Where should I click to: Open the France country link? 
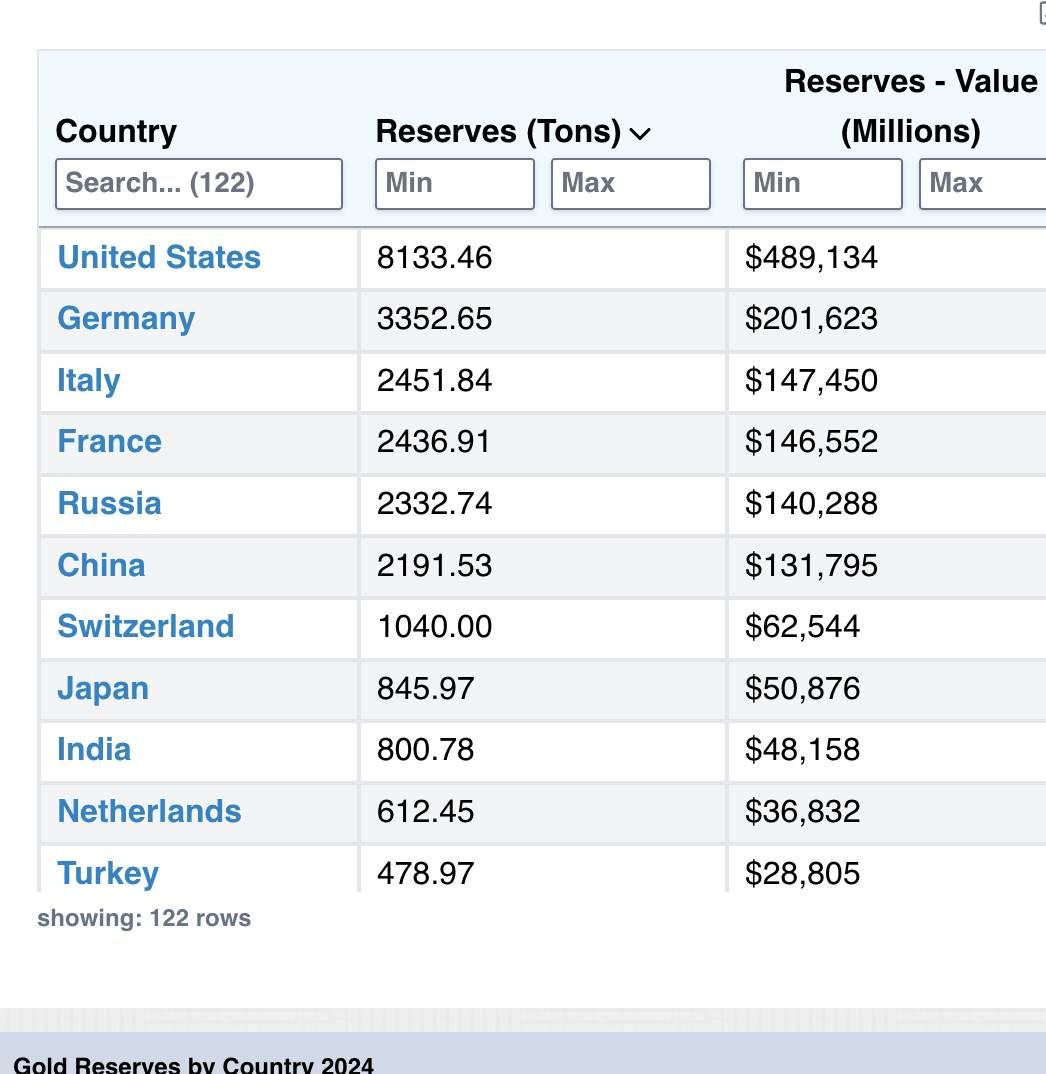[110, 442]
